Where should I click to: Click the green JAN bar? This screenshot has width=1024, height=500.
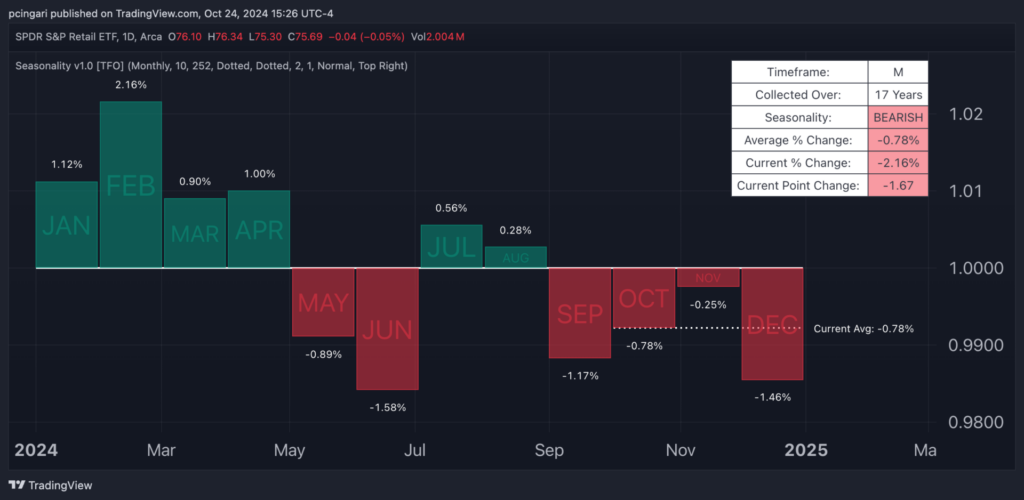pos(66,225)
